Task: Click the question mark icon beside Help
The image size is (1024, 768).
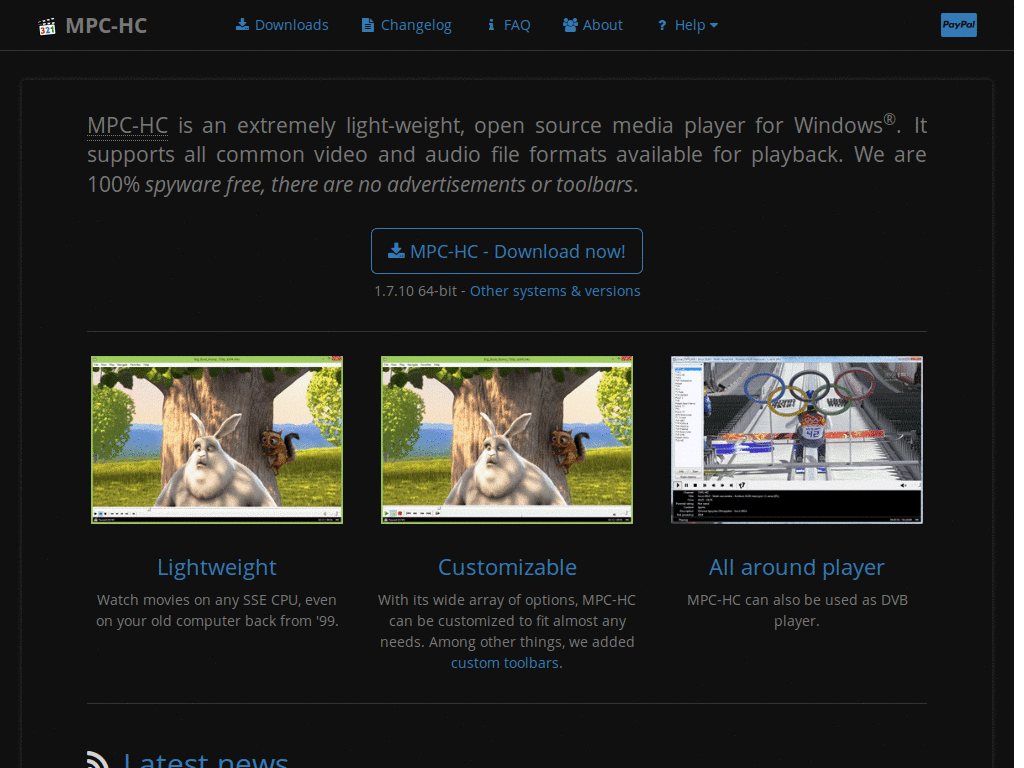Action: click(x=662, y=26)
